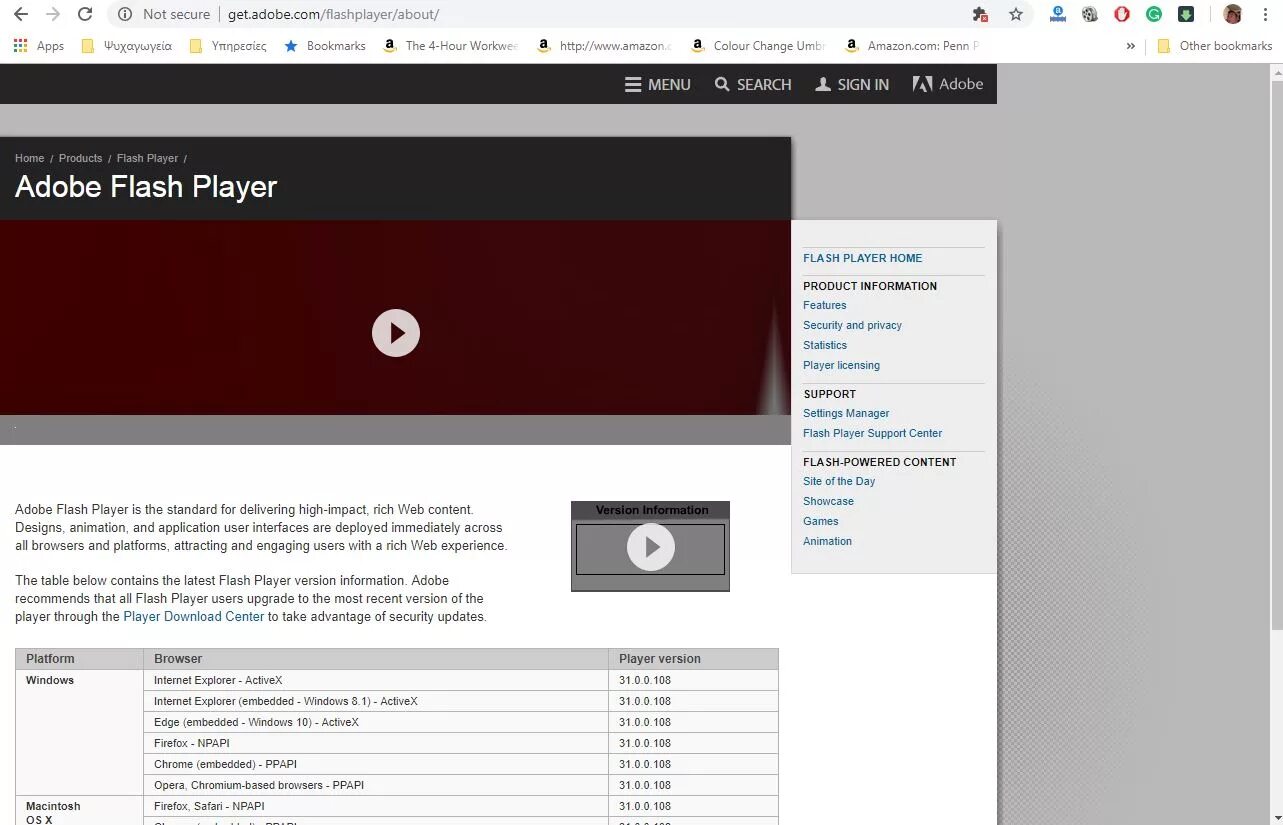Click the blocked plugin icon in address bar

pyautogui.click(x=980, y=14)
